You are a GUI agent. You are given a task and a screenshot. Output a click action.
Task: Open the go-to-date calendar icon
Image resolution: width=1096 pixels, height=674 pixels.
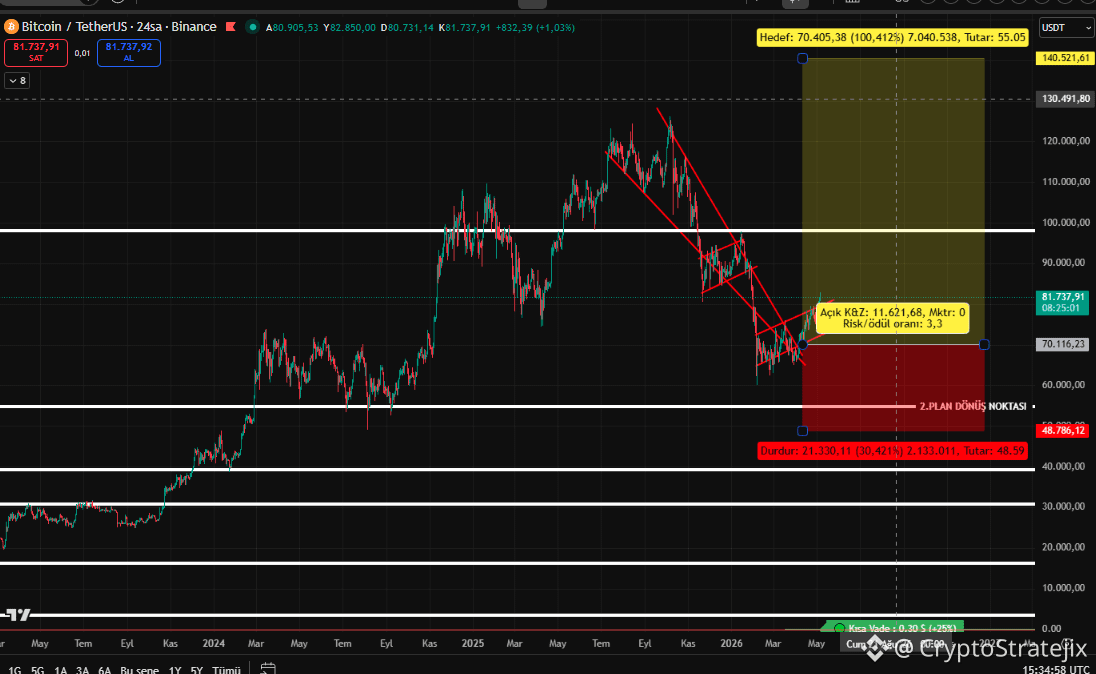(x=268, y=668)
